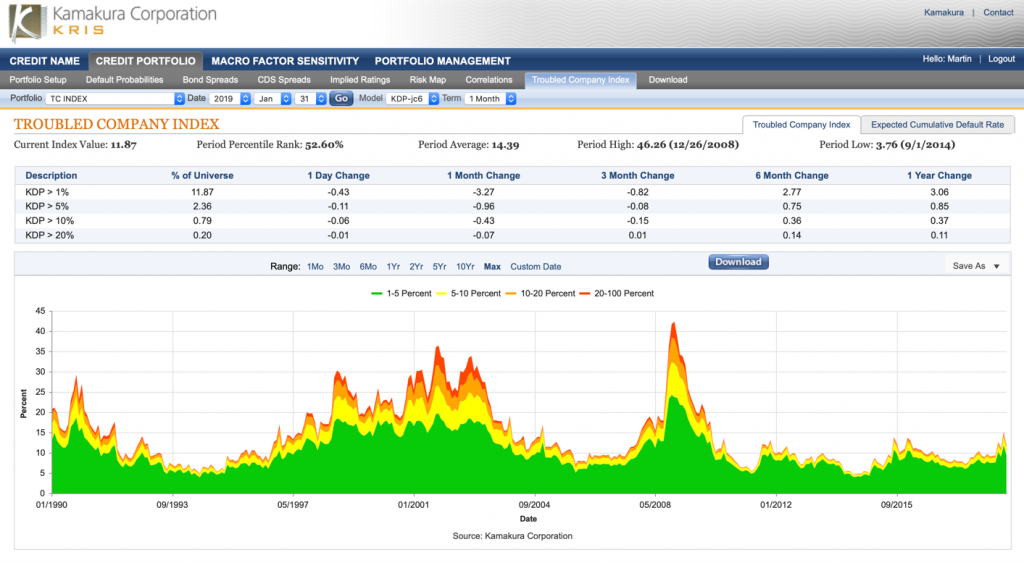This screenshot has height=563, width=1024.
Task: Toggle the 10-20 Percent legend series
Action: pyautogui.click(x=541, y=293)
